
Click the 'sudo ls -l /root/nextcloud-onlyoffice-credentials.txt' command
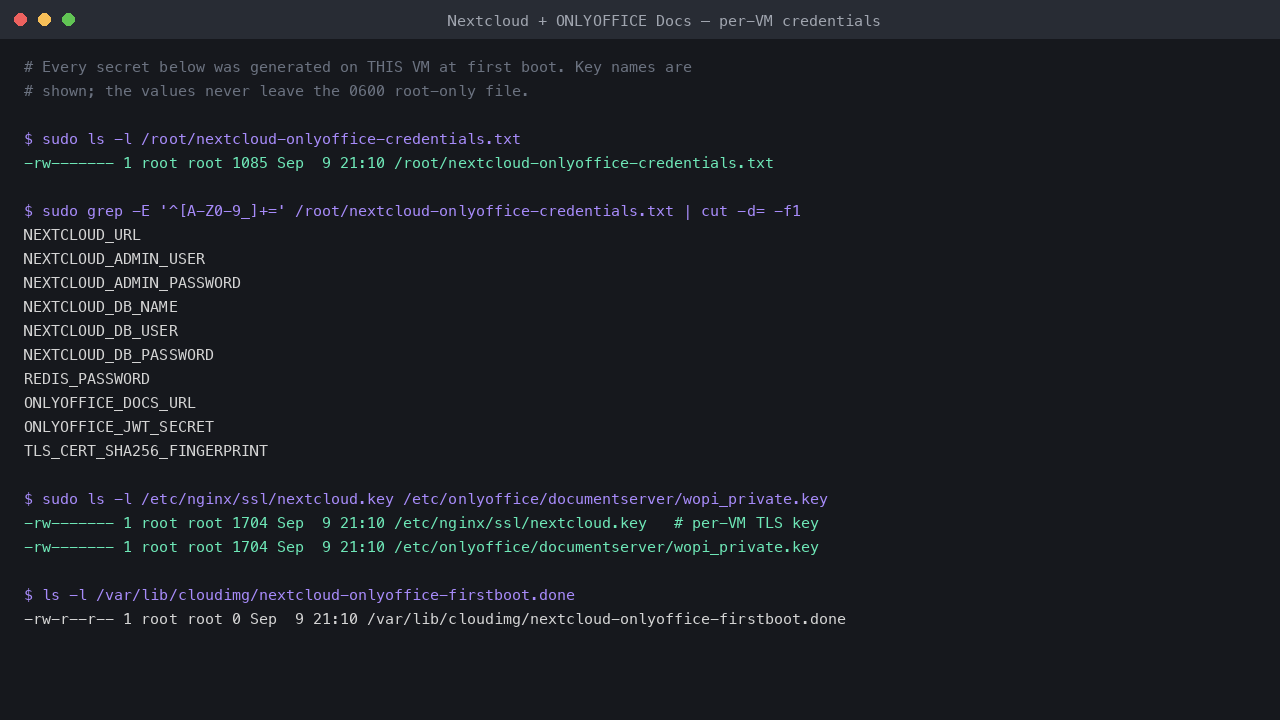click(272, 139)
